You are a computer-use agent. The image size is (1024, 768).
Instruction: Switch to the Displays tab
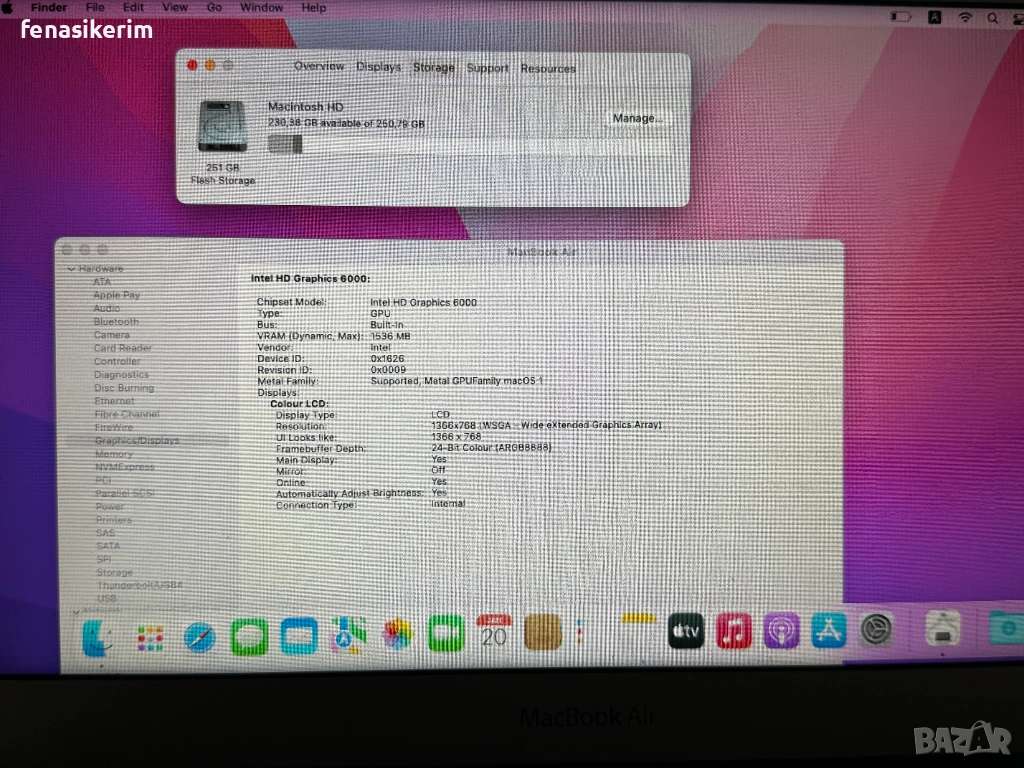pos(378,67)
